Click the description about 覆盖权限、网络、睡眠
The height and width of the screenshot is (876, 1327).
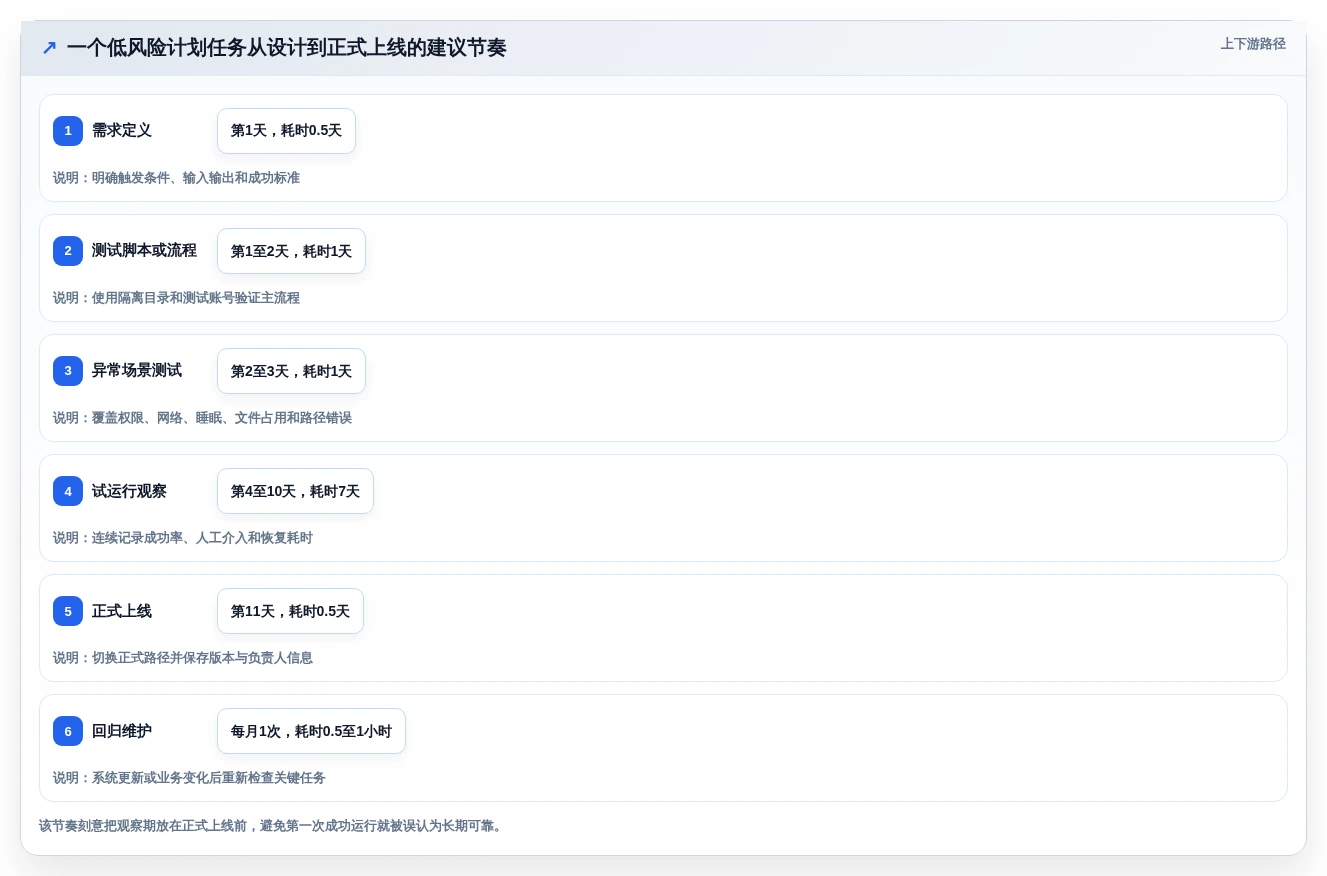click(202, 418)
